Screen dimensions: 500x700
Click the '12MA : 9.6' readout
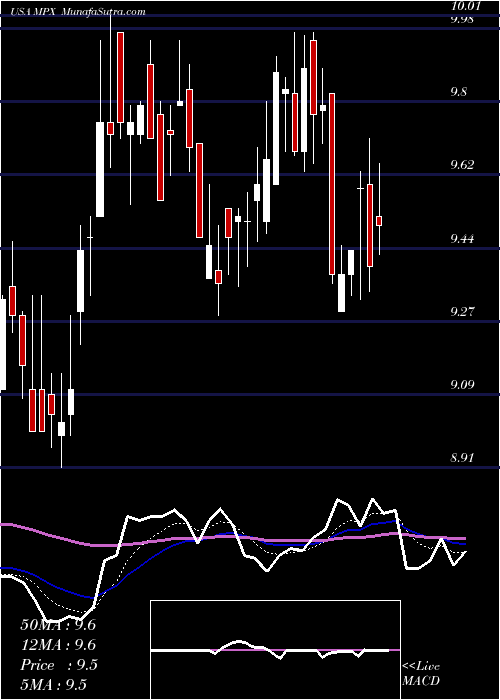tap(58, 645)
